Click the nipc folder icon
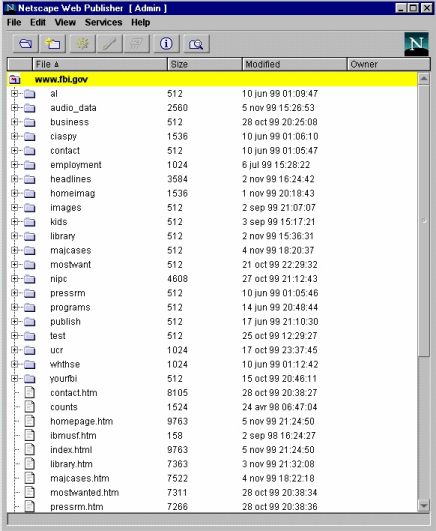The height and width of the screenshot is (531, 436). (29, 279)
